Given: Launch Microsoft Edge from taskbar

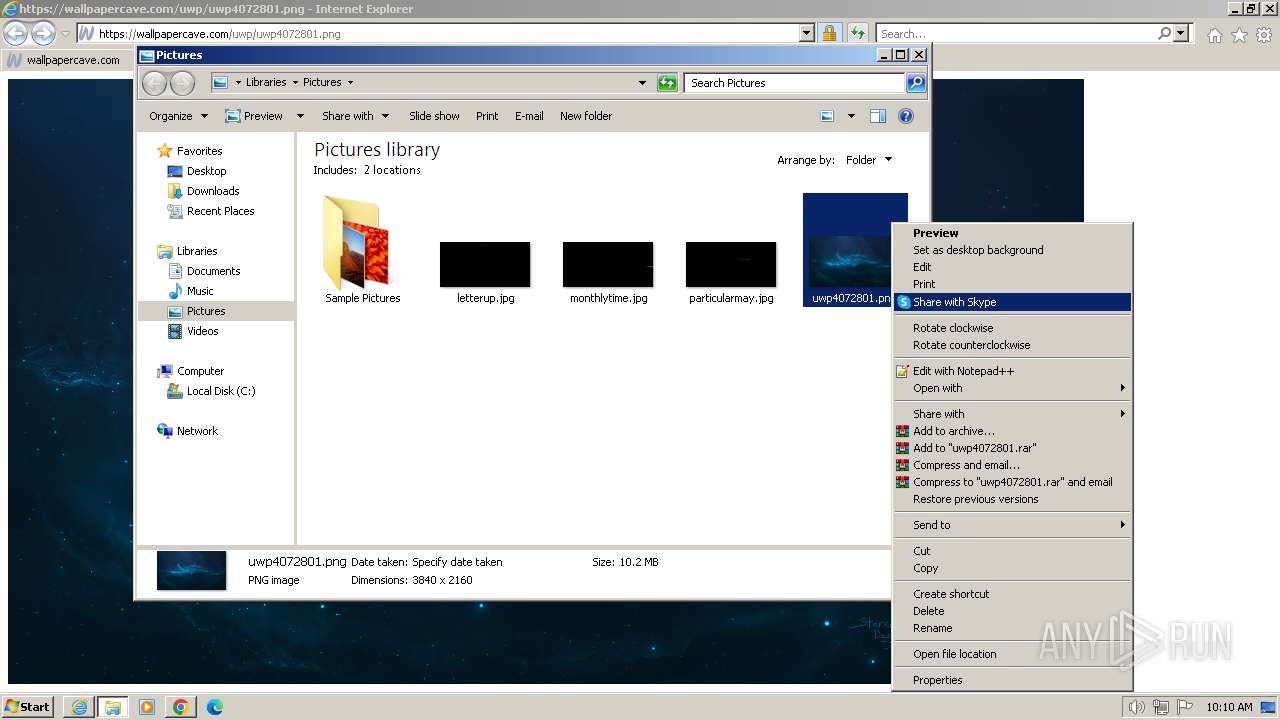Looking at the screenshot, I should 214,707.
